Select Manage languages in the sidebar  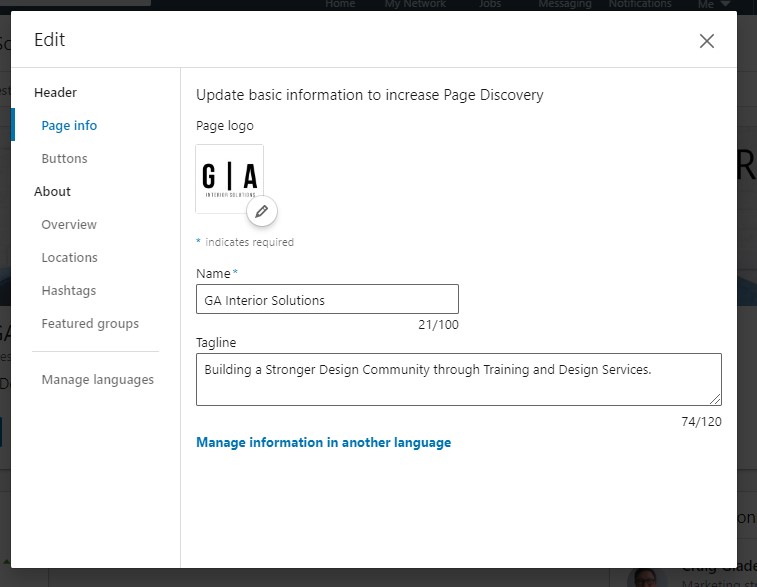coord(97,380)
